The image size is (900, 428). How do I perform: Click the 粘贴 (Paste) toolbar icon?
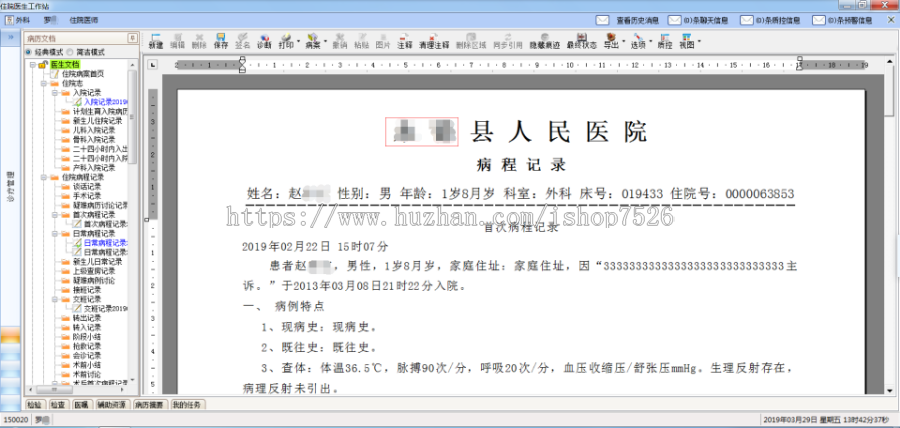point(362,41)
